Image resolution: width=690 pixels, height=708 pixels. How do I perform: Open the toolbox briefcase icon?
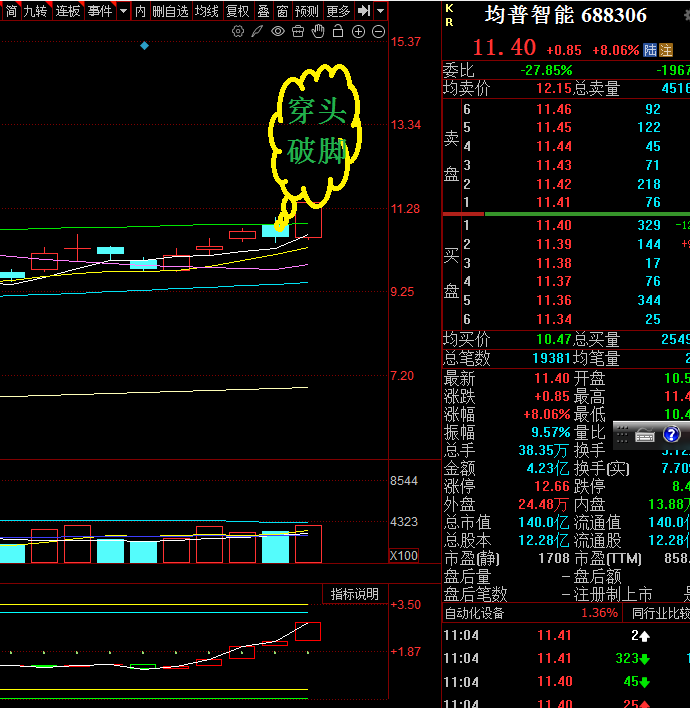[x=298, y=31]
